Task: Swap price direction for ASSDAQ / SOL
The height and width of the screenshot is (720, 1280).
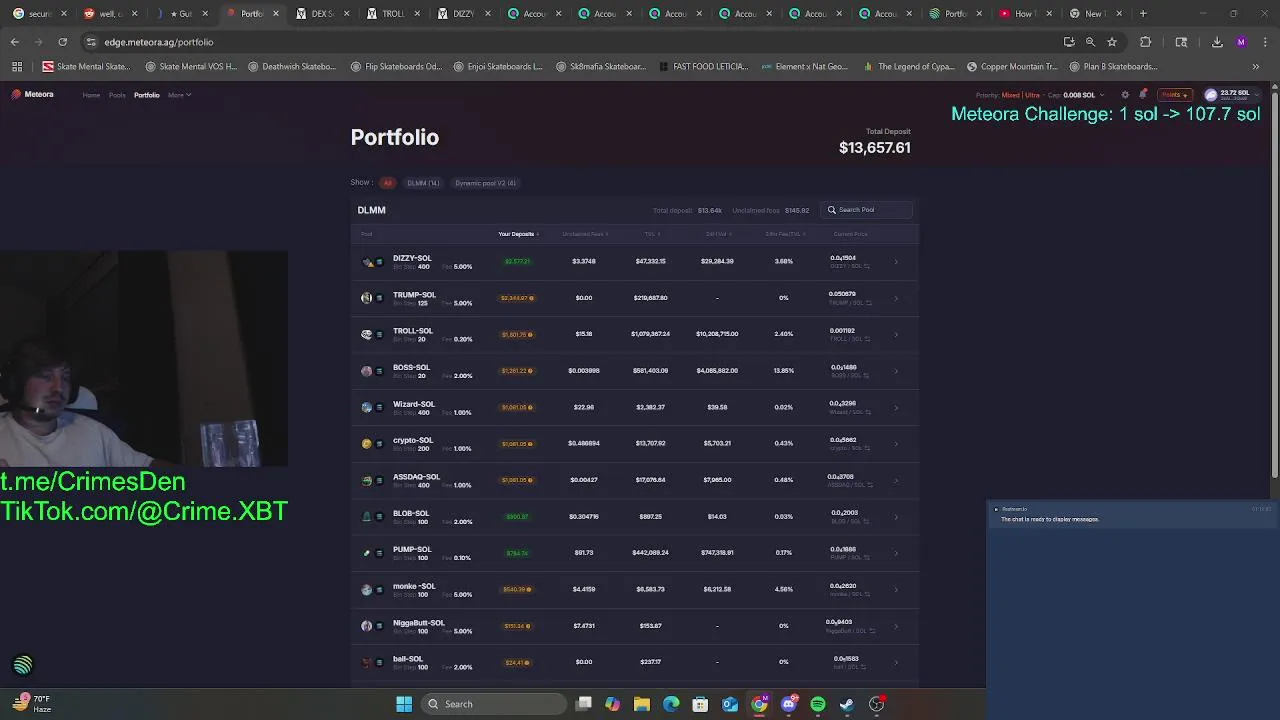Action: coord(870,485)
